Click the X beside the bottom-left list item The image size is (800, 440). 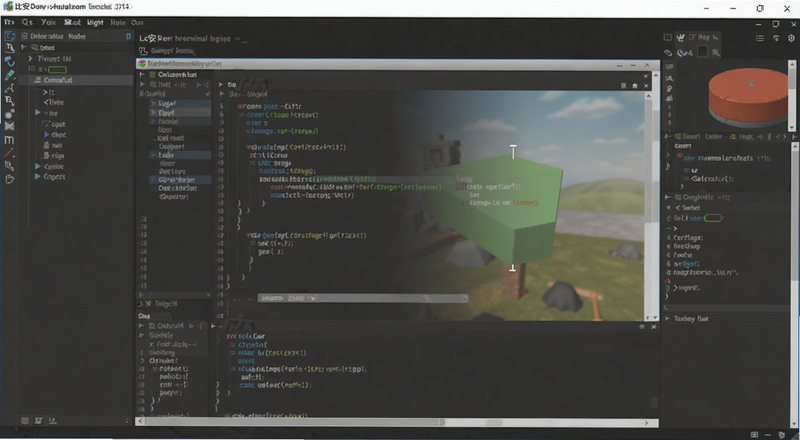[x=152, y=345]
